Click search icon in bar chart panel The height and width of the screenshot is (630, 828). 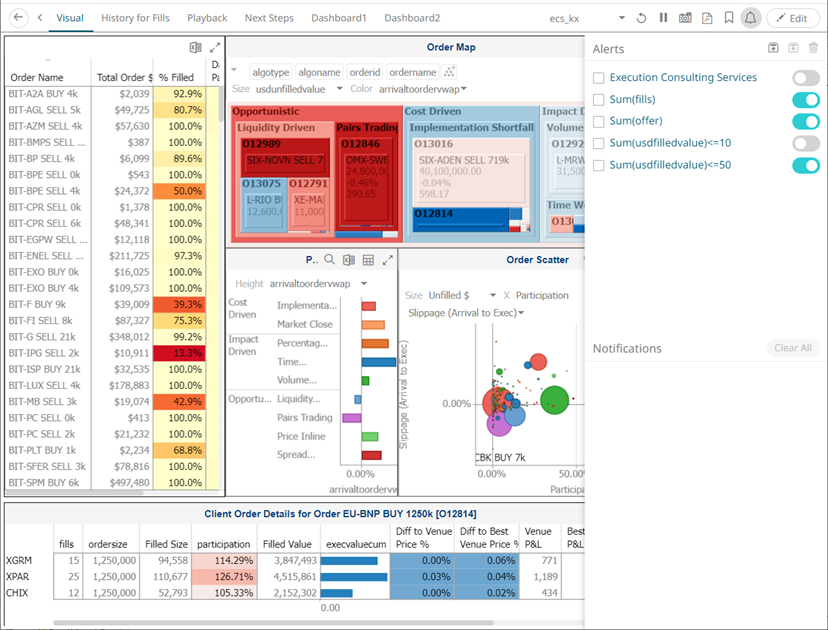coord(330,260)
